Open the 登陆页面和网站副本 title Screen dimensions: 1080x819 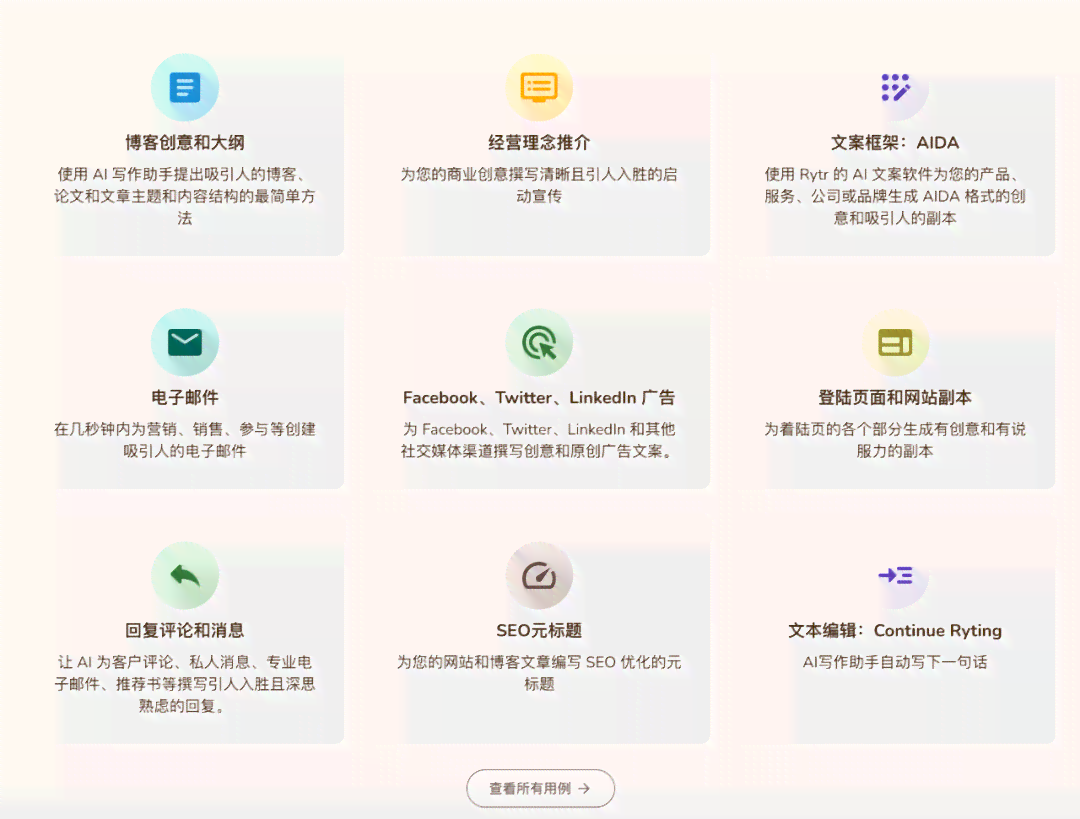(x=895, y=397)
